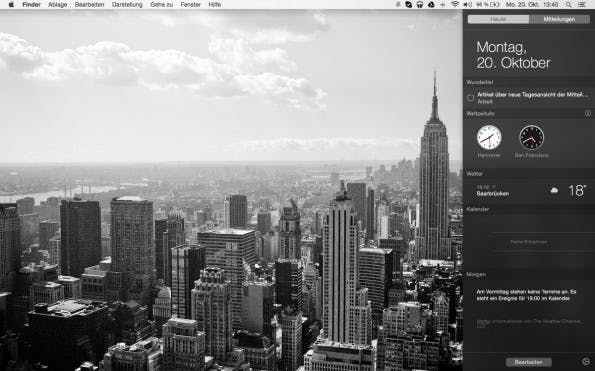Click the headphones menu bar icon
Screen dimensions: 595x371
(420, 5)
